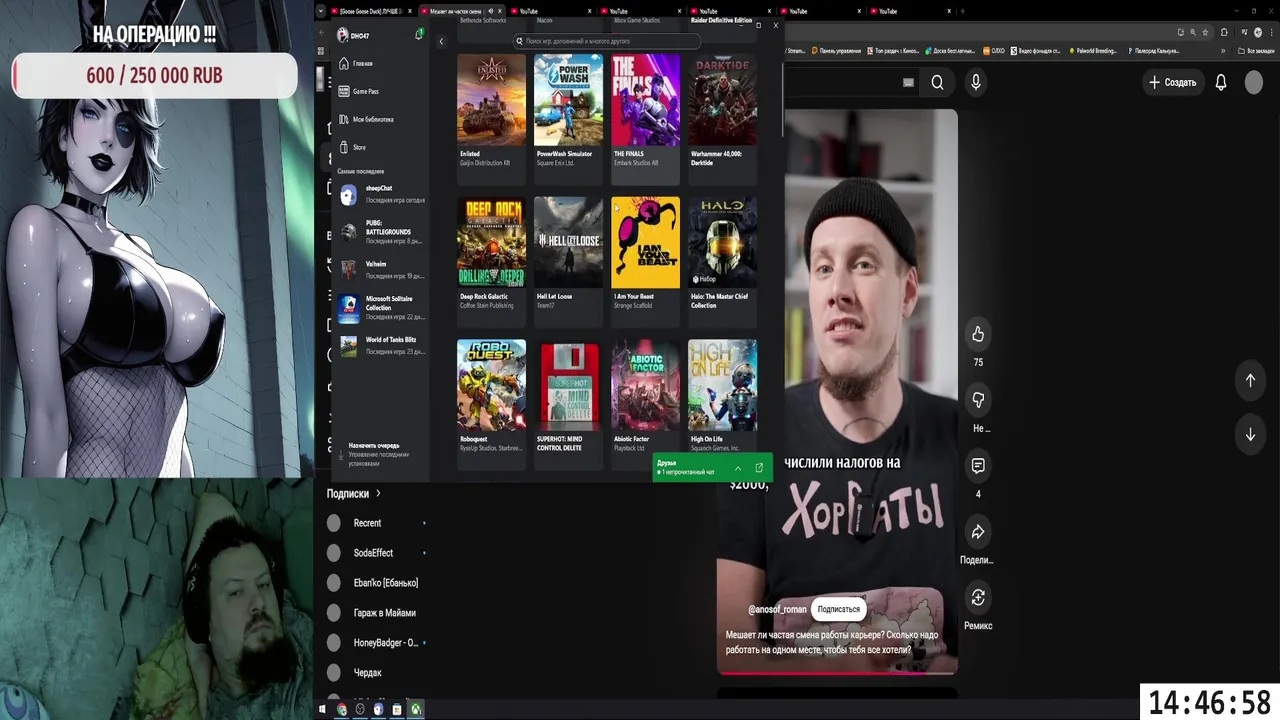The width and height of the screenshot is (1280, 720).
Task: Open @anosof_roman channel link
Action: coord(777,609)
